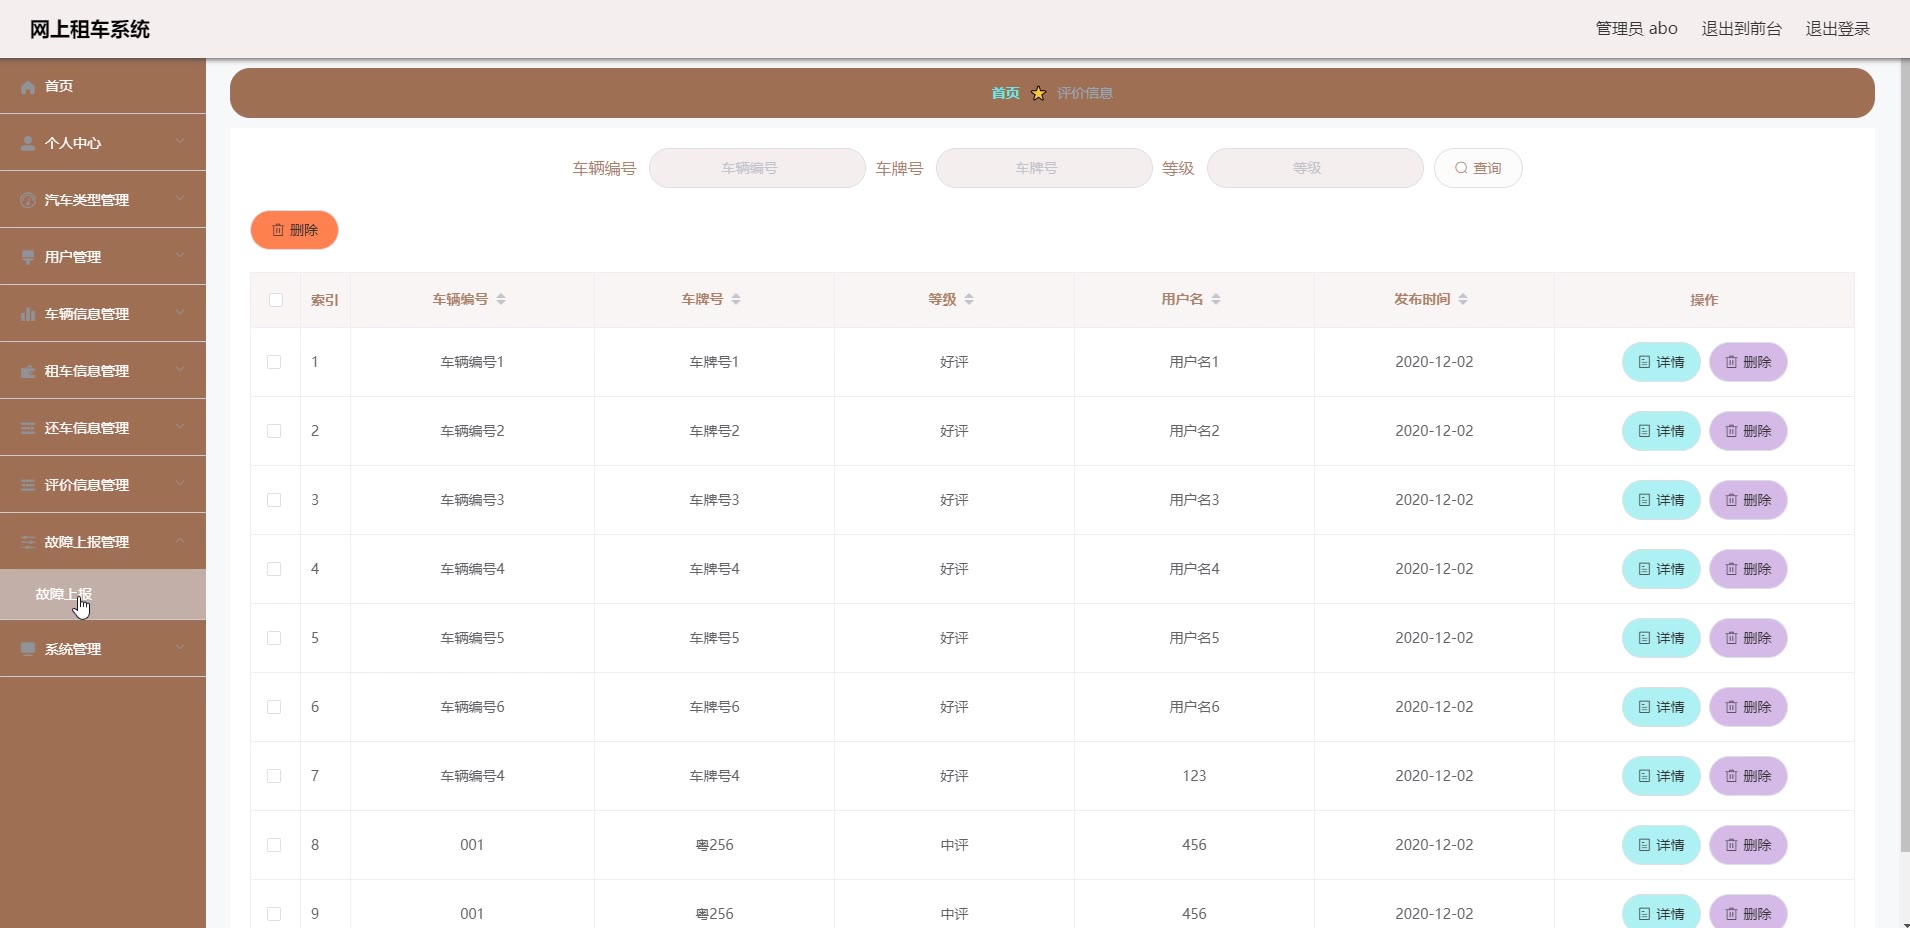The image size is (1910, 928).
Task: Open 详情 for row 3 车辆编号3
Action: pyautogui.click(x=1661, y=500)
